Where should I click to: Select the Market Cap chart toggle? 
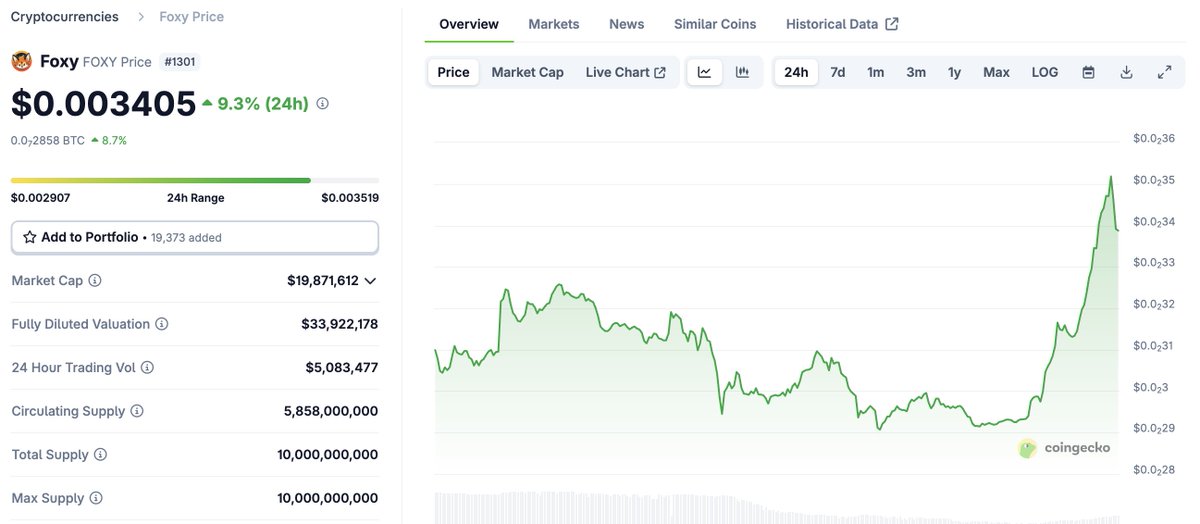527,72
